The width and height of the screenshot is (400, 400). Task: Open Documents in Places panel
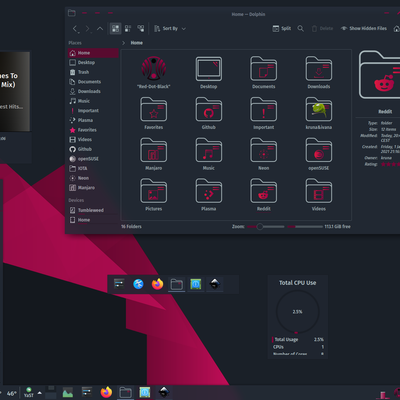[x=93, y=82]
